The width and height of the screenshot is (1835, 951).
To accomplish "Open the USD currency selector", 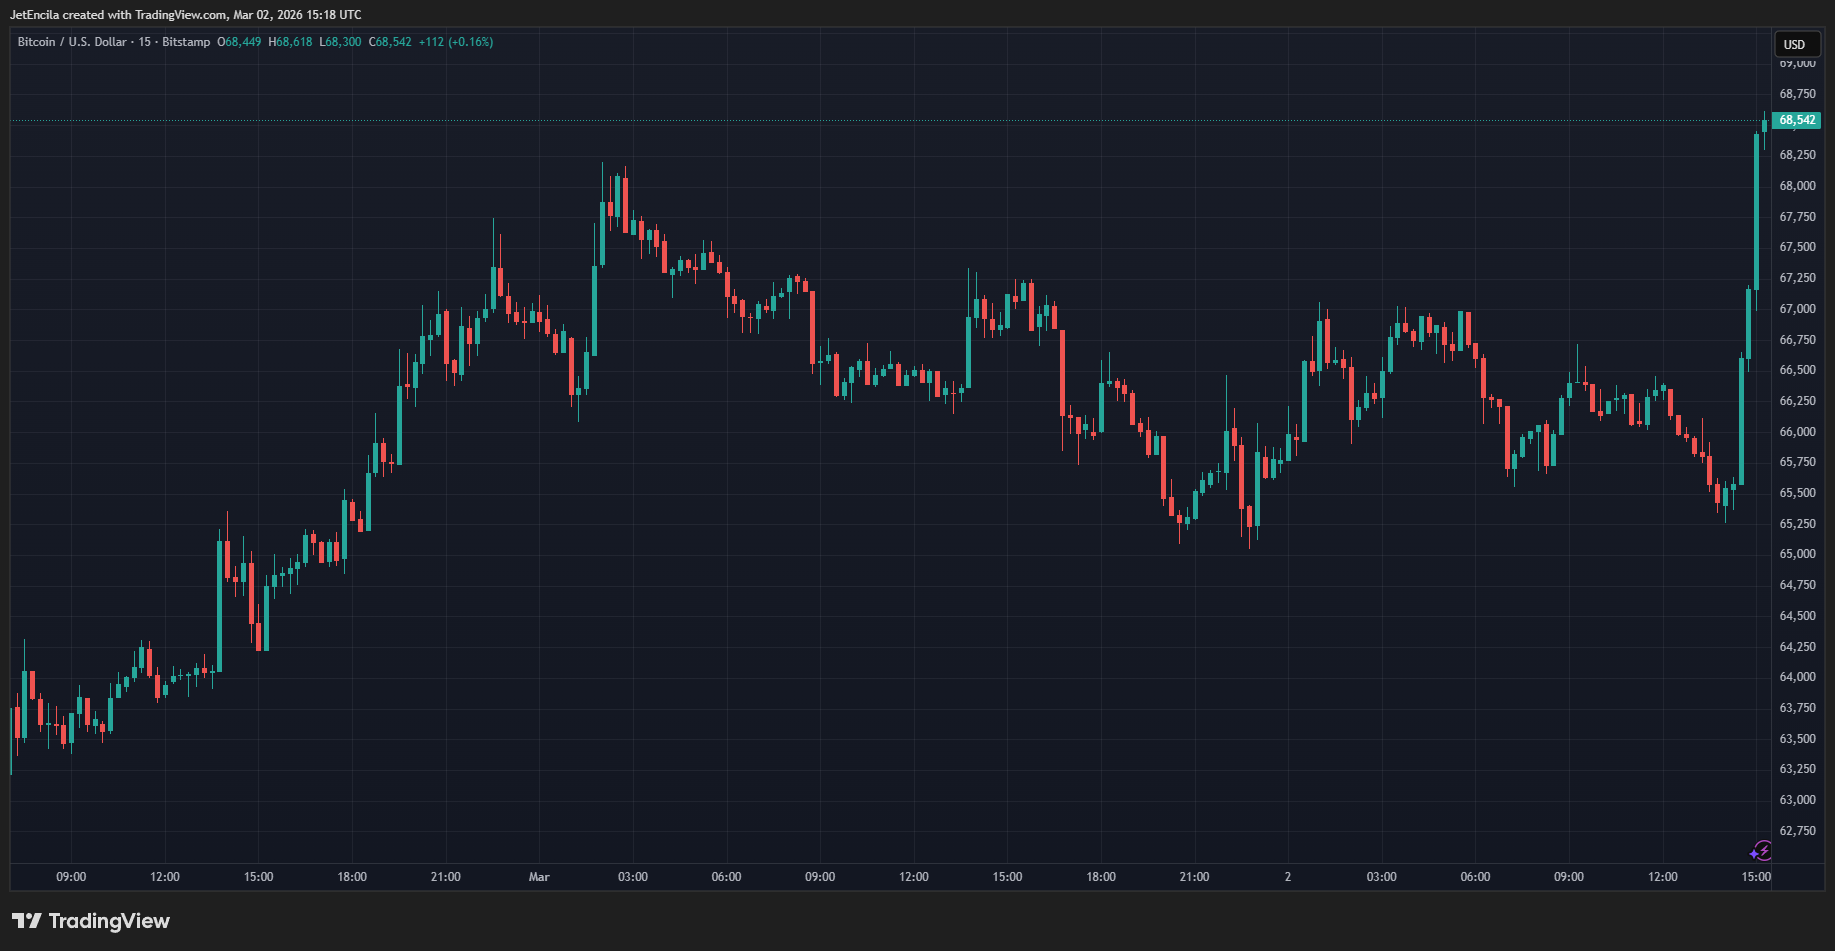I will [x=1795, y=44].
